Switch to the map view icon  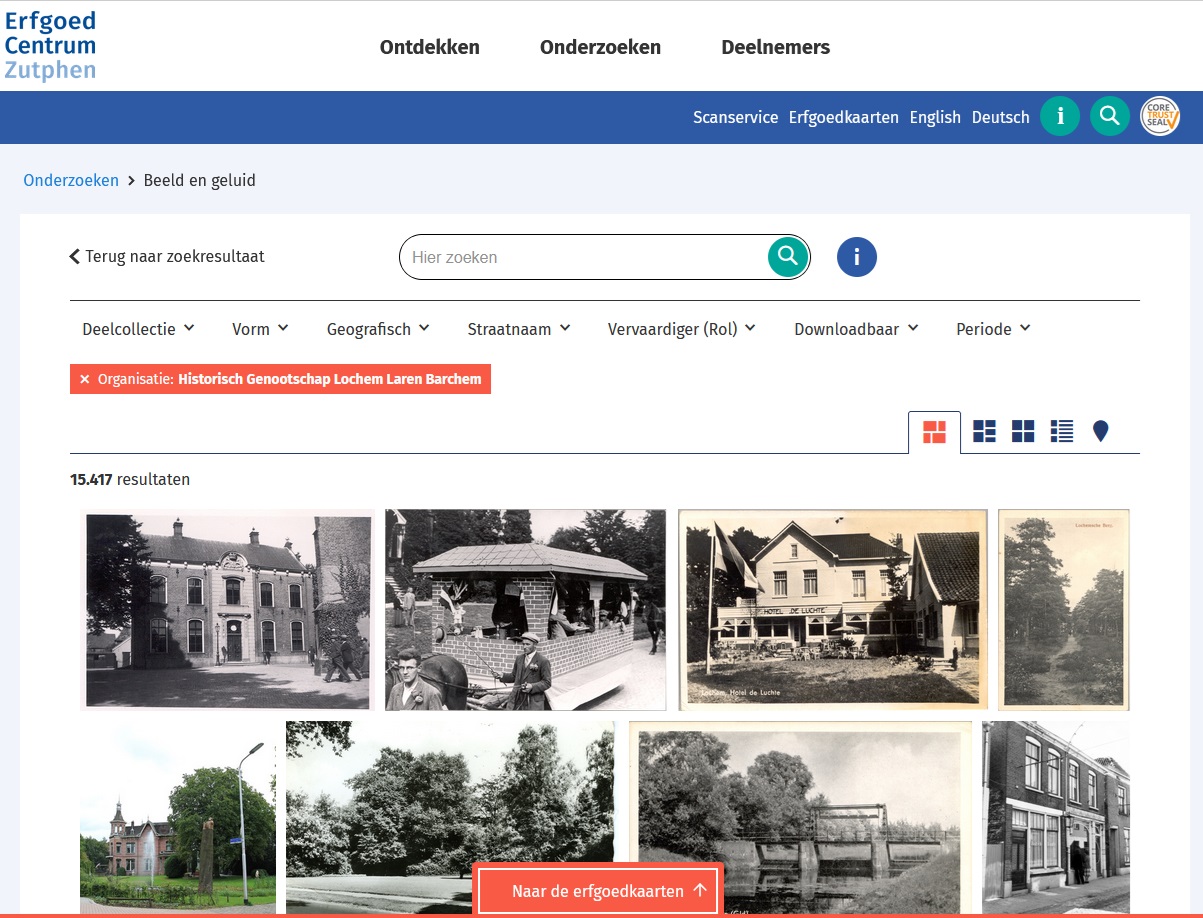click(x=1100, y=431)
